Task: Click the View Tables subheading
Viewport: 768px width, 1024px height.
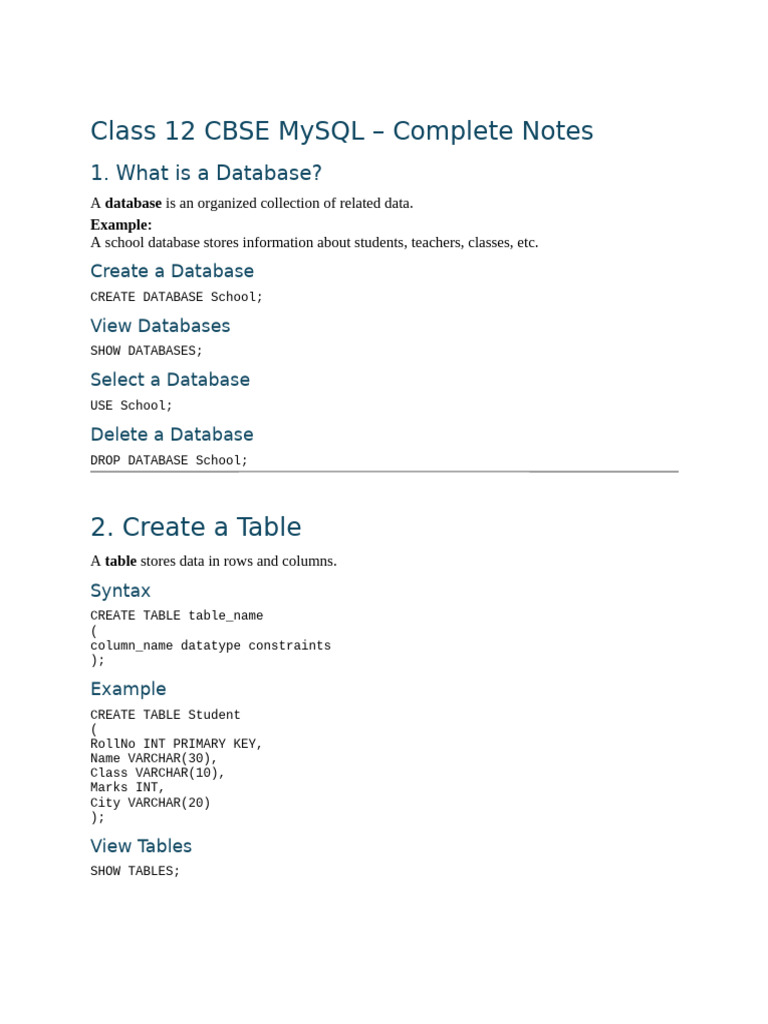Action: click(141, 846)
